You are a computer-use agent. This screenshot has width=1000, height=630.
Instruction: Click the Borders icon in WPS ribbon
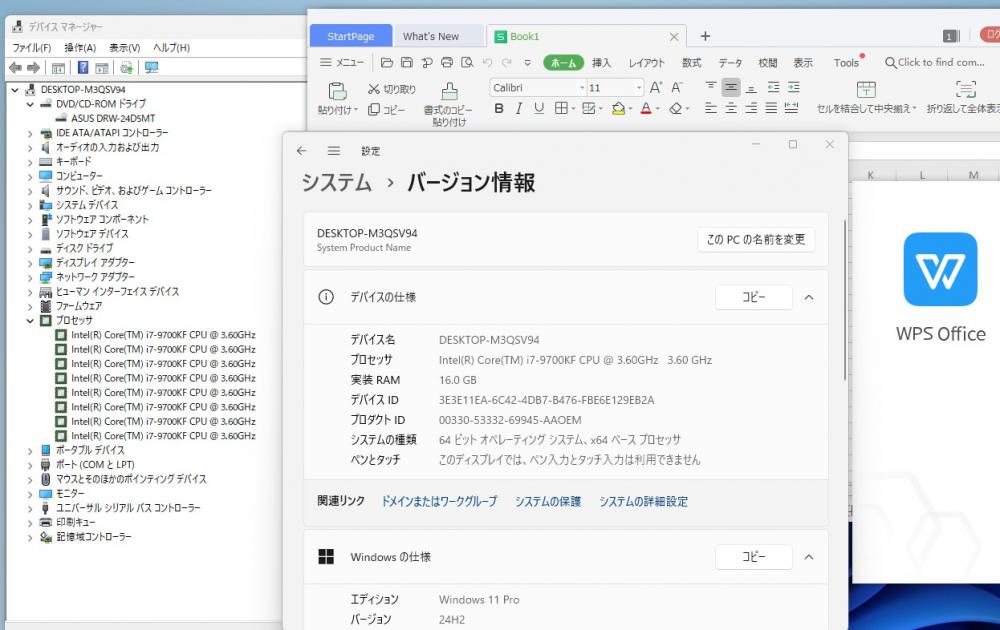pos(561,109)
